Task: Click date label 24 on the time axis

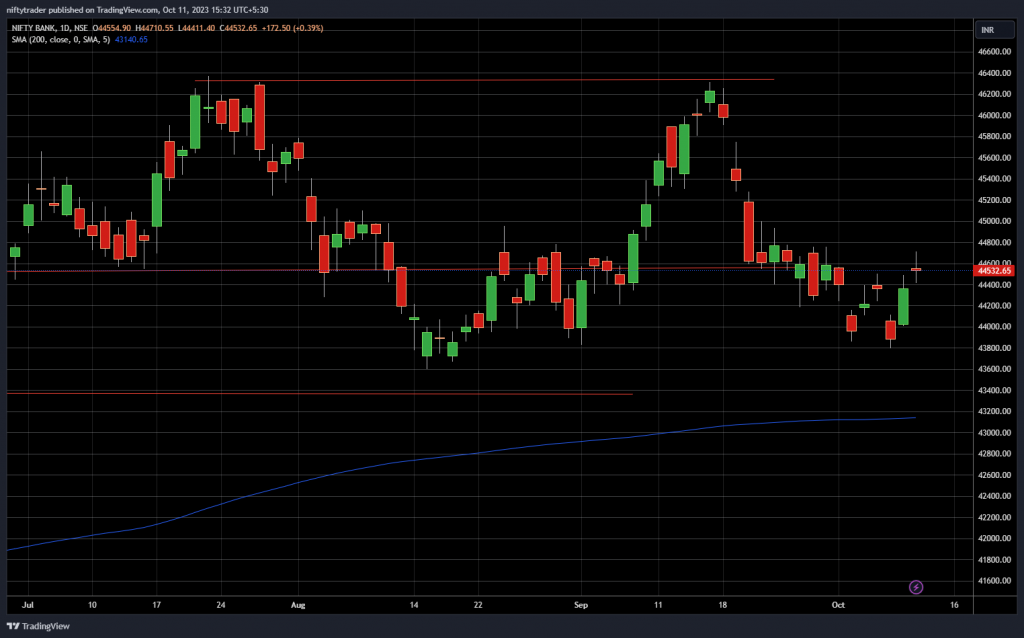Action: click(221, 605)
